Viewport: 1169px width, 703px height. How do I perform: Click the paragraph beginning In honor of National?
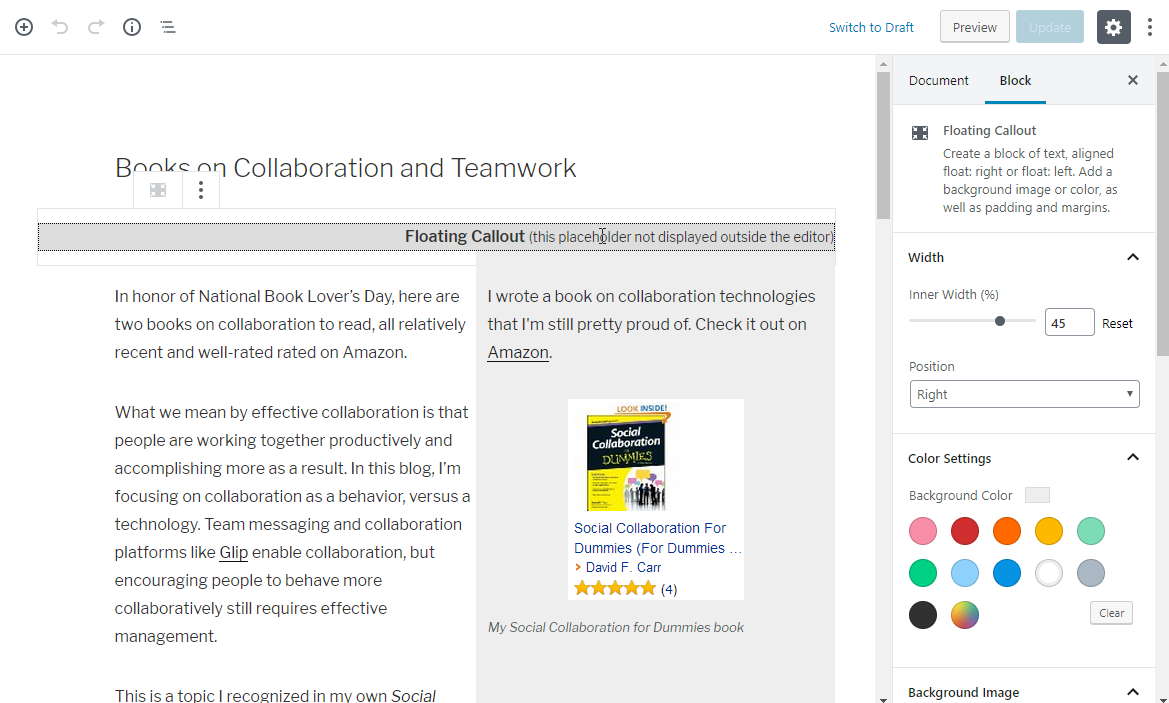tap(291, 324)
